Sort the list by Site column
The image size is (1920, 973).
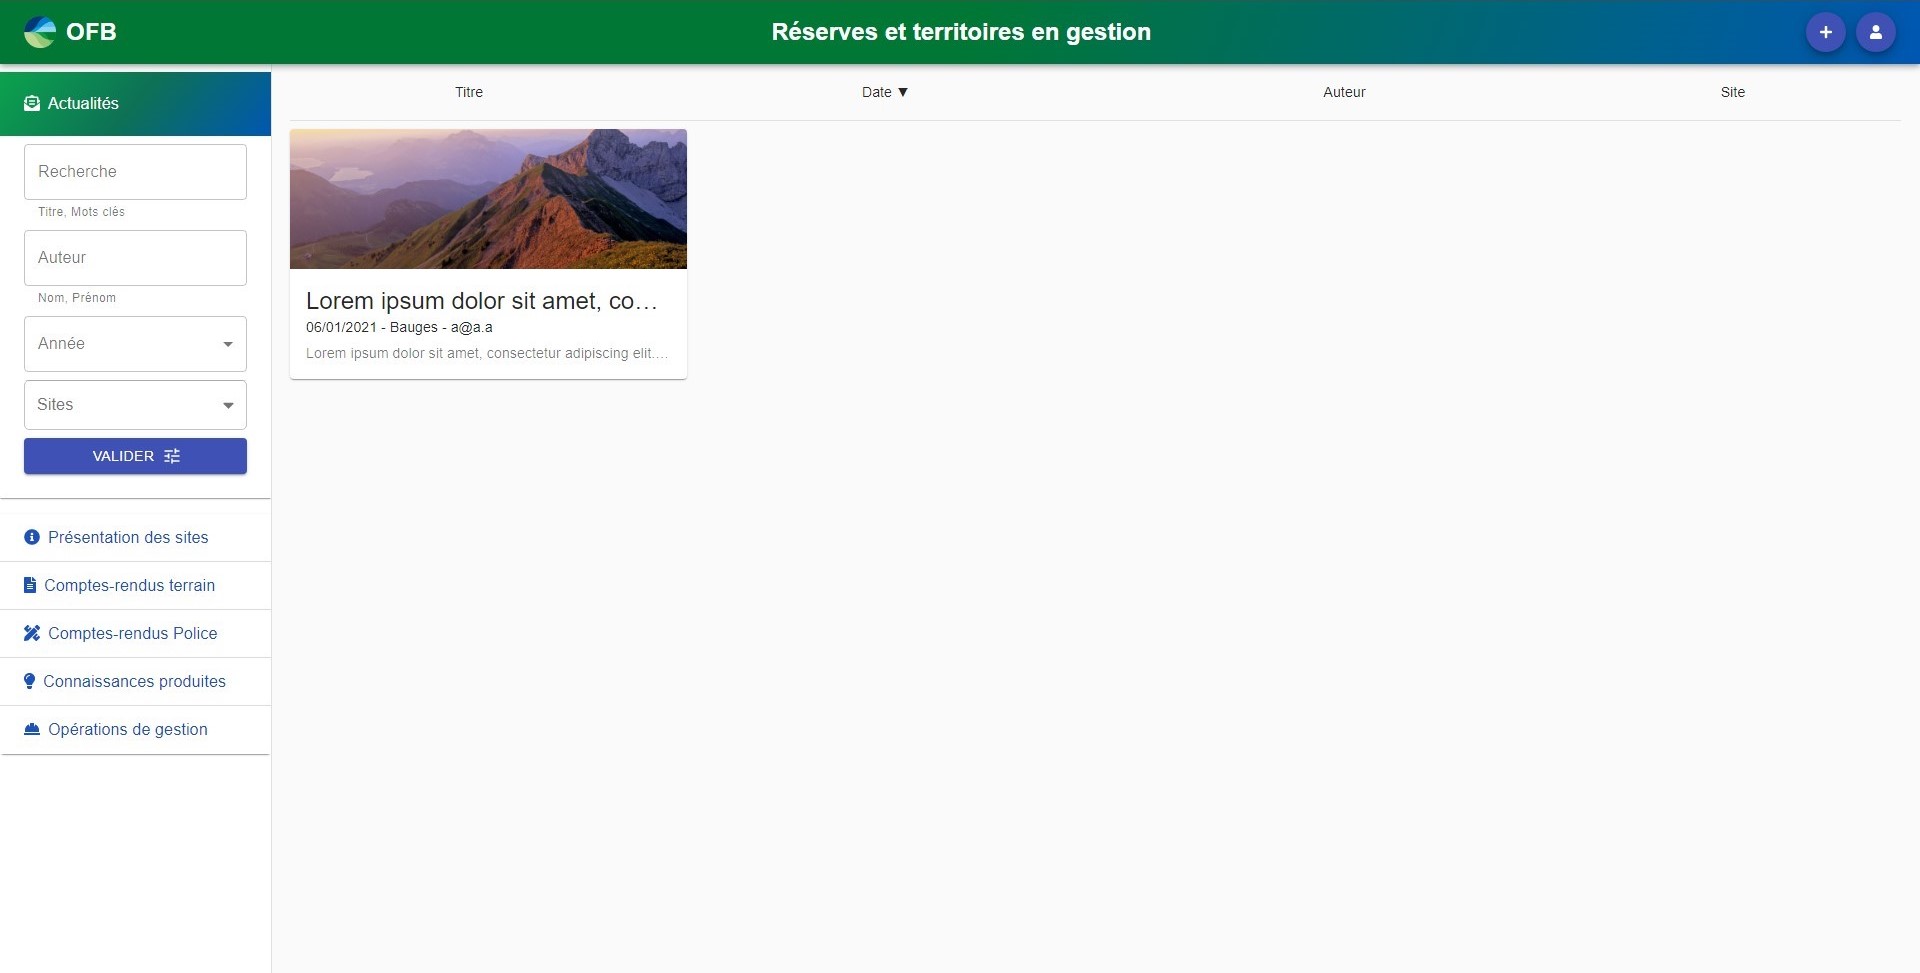pos(1732,92)
